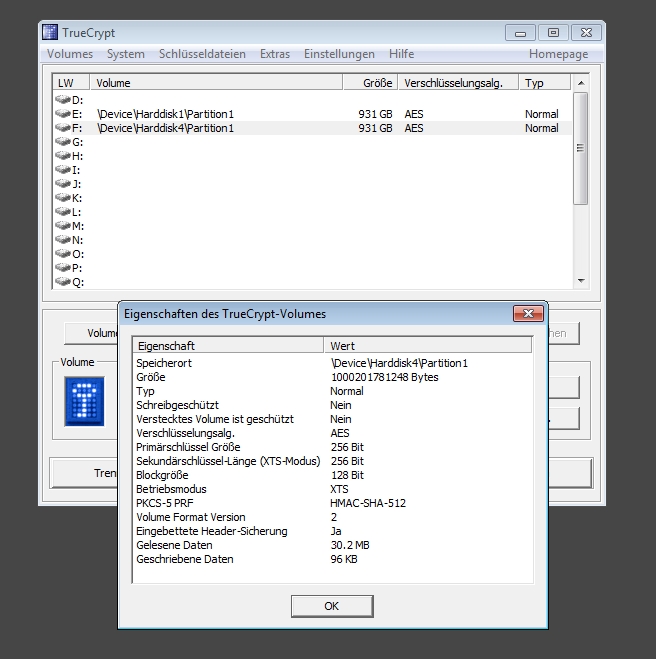Select the F: drive icon
The image size is (656, 659).
point(63,127)
